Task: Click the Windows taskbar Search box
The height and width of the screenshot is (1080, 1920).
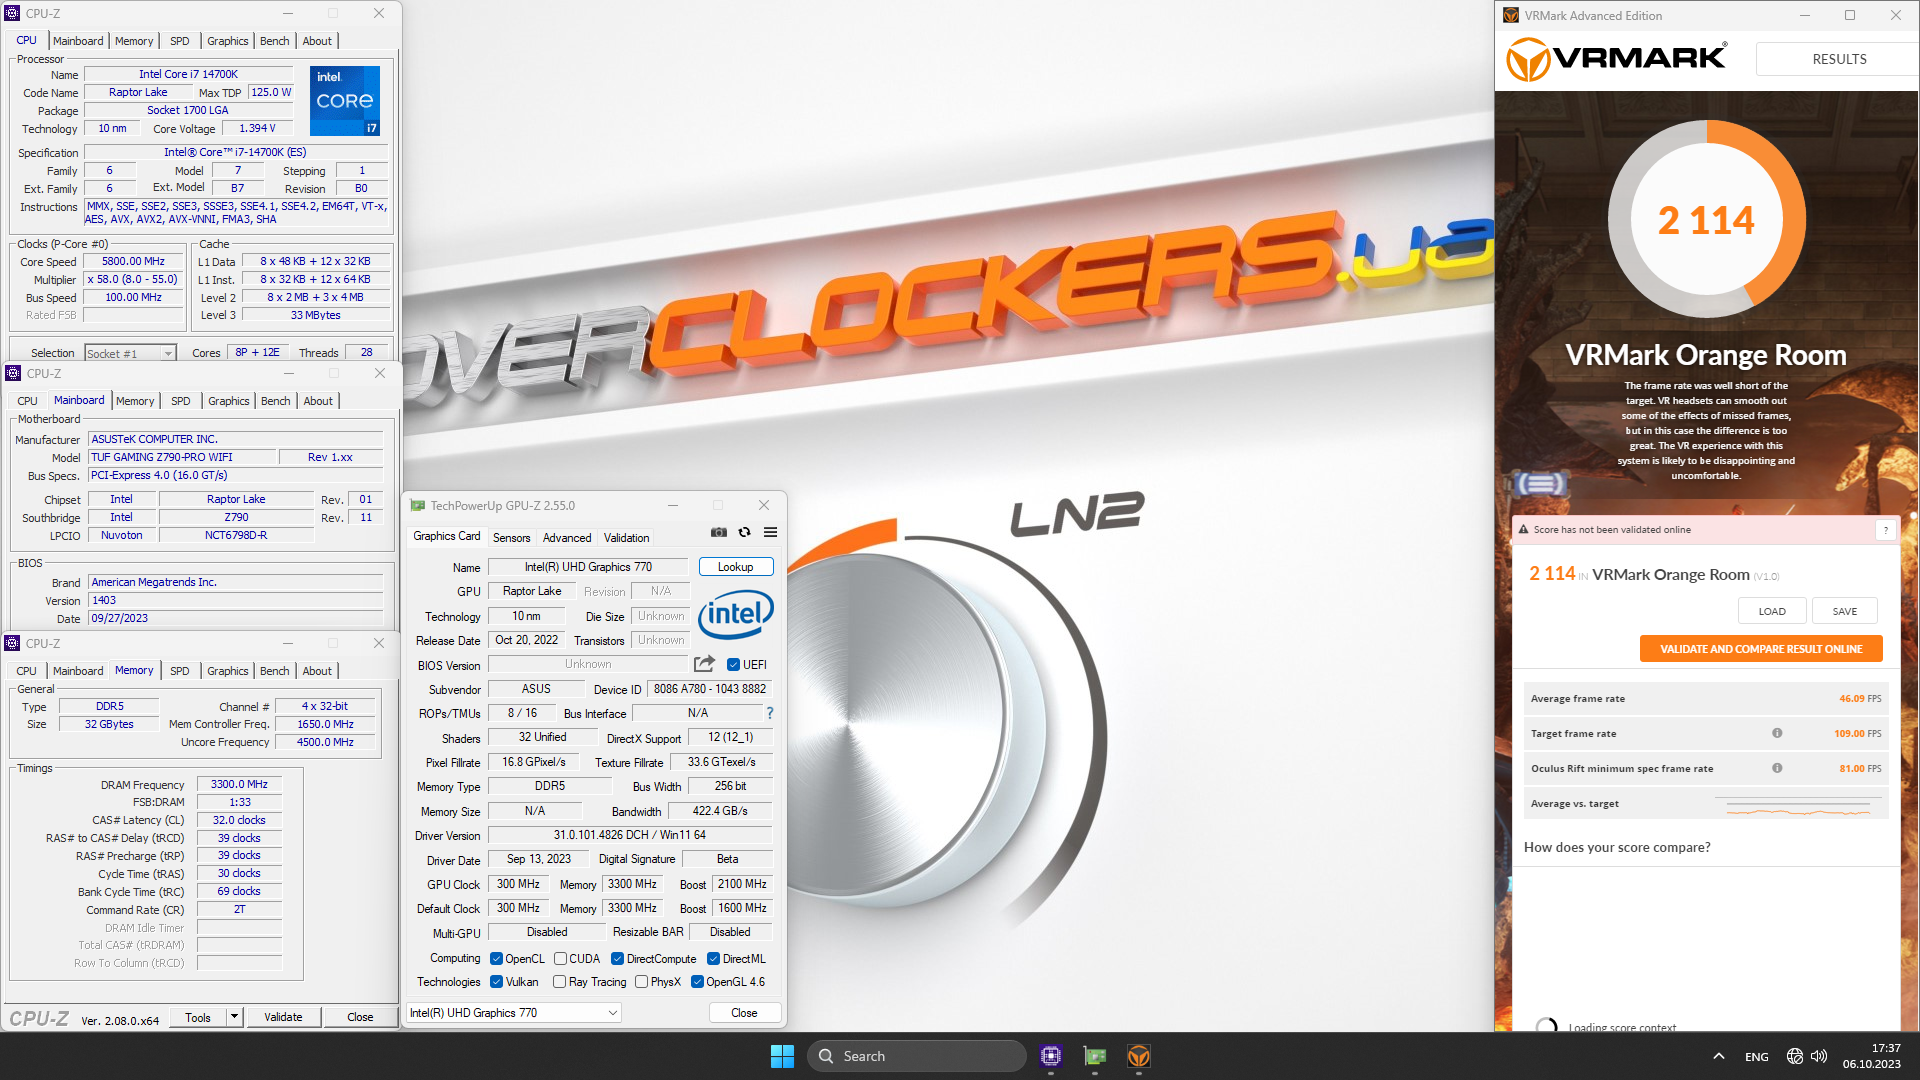Action: coord(917,1056)
